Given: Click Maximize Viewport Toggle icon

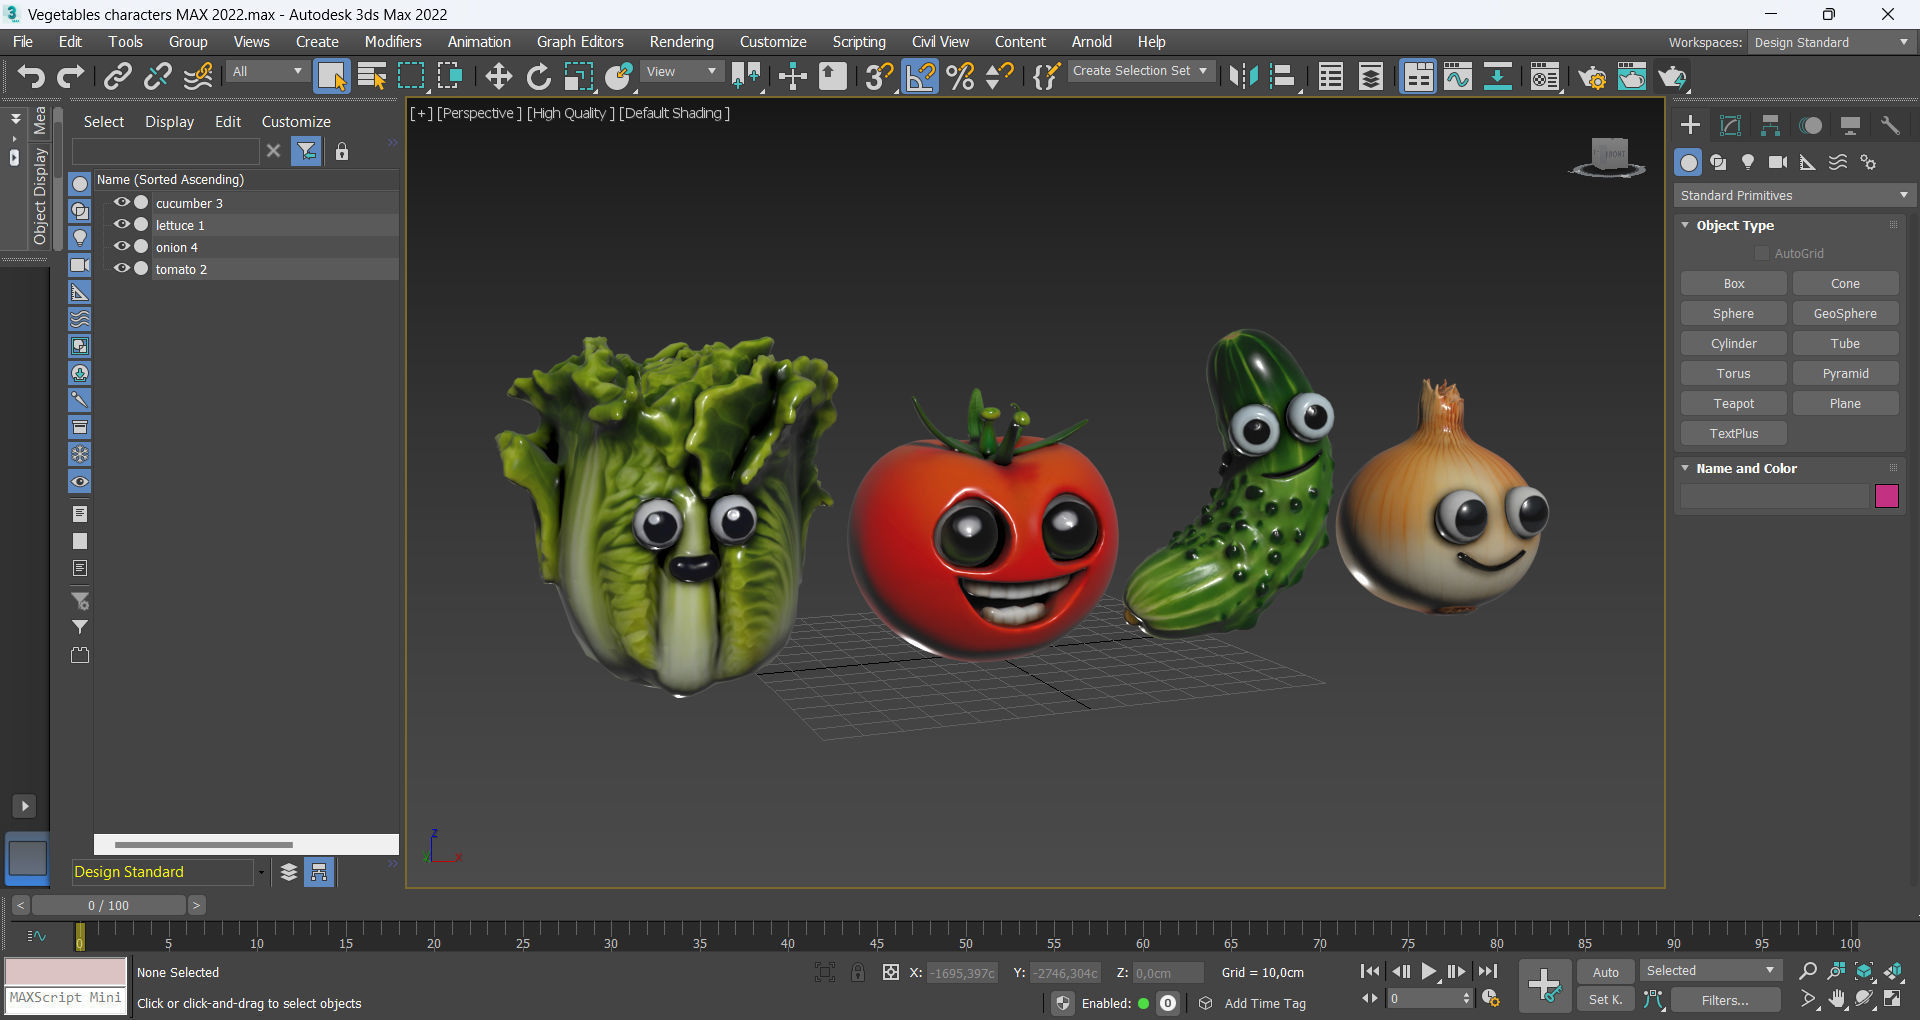Looking at the screenshot, I should [x=1893, y=999].
